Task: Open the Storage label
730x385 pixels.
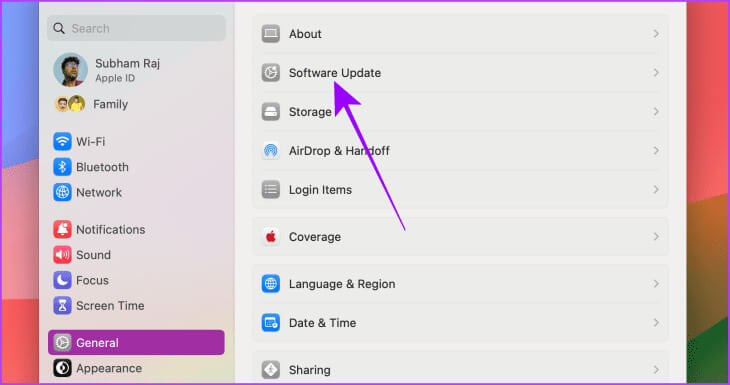Action: (310, 112)
